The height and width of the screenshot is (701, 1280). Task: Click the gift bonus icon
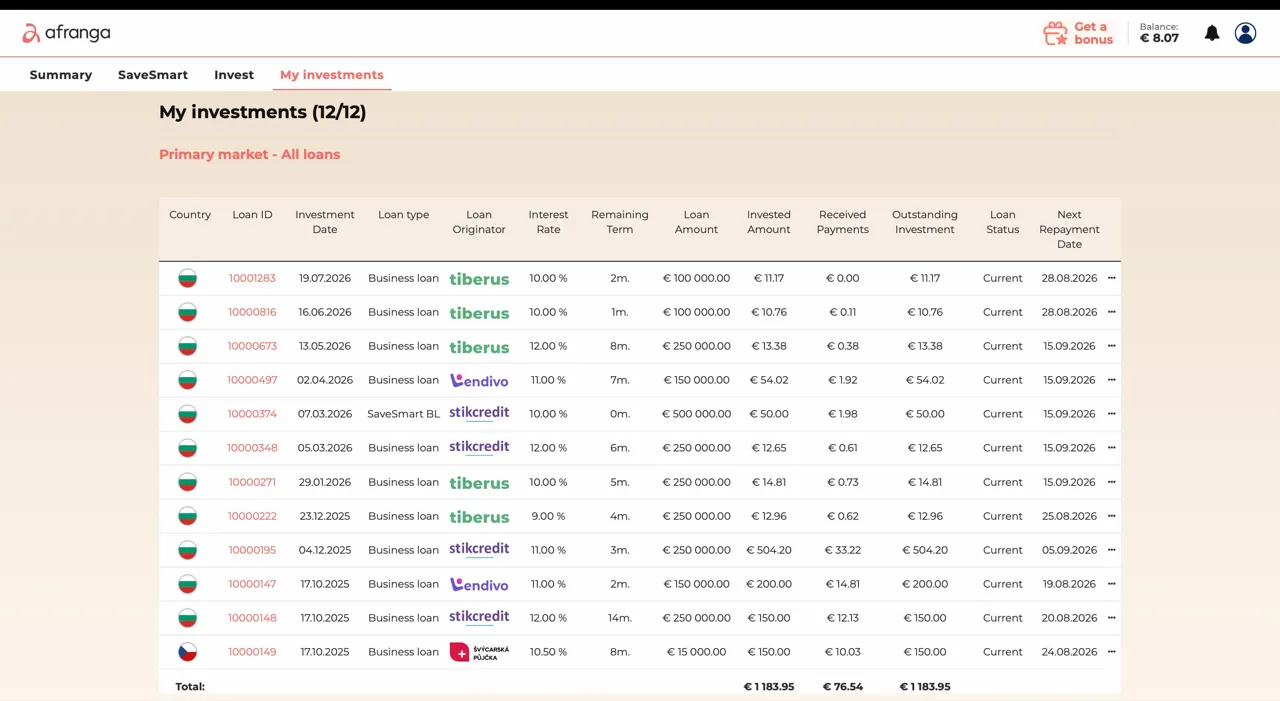pos(1055,34)
